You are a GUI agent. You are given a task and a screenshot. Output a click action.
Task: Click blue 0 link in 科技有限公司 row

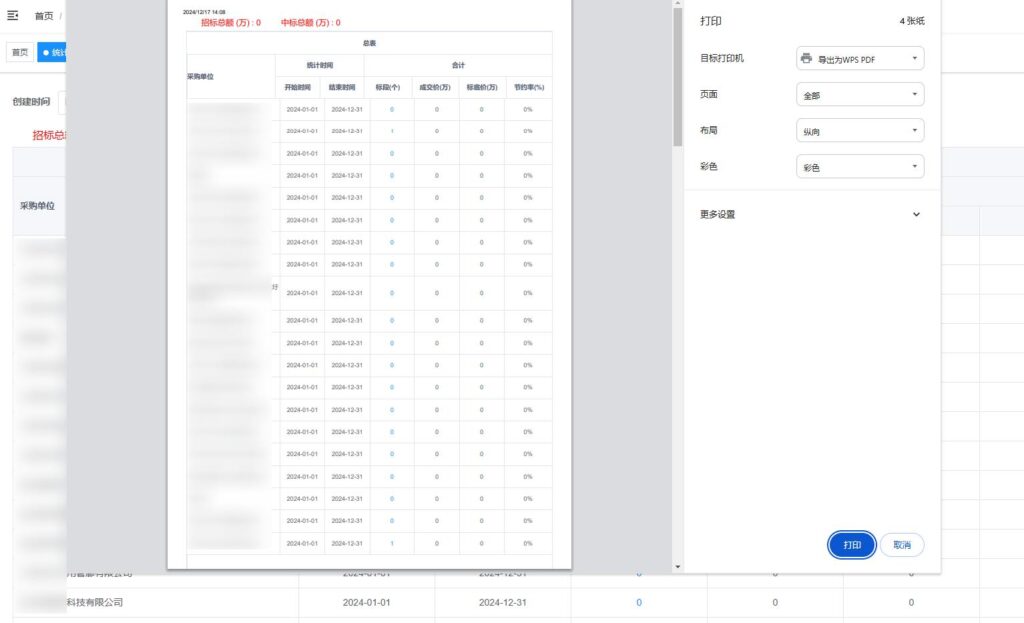(639, 603)
